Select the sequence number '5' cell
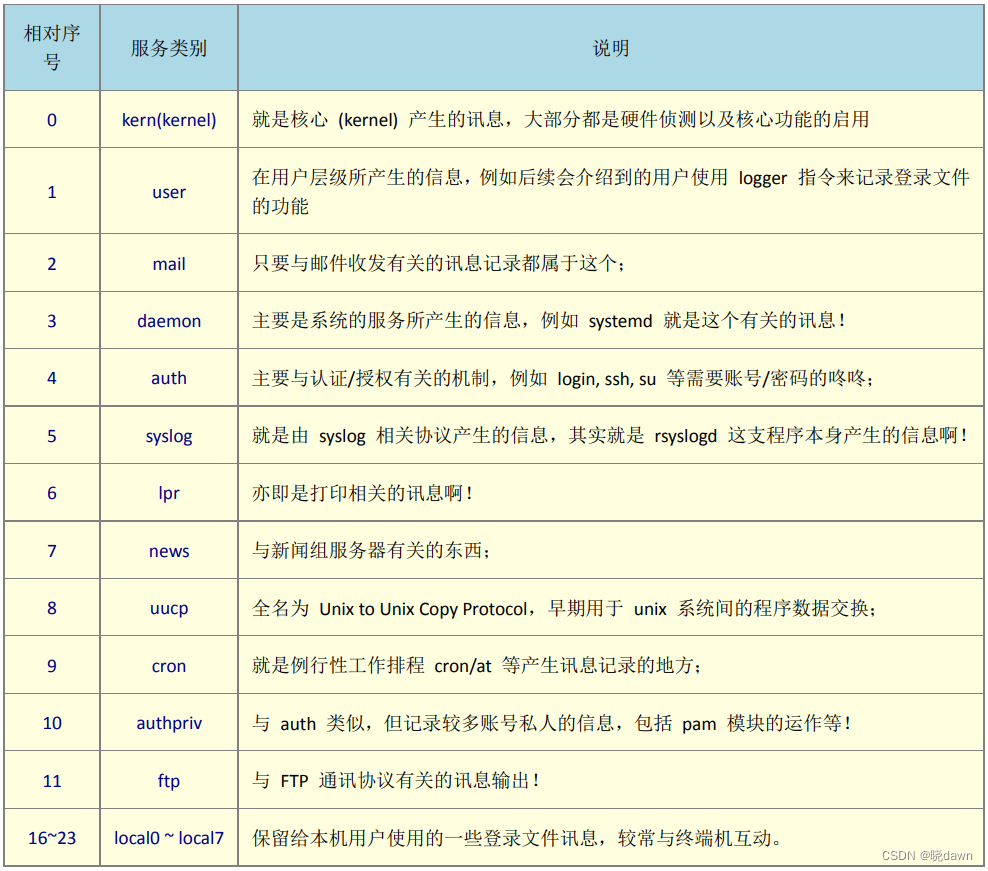The width and height of the screenshot is (988, 871). (52, 436)
